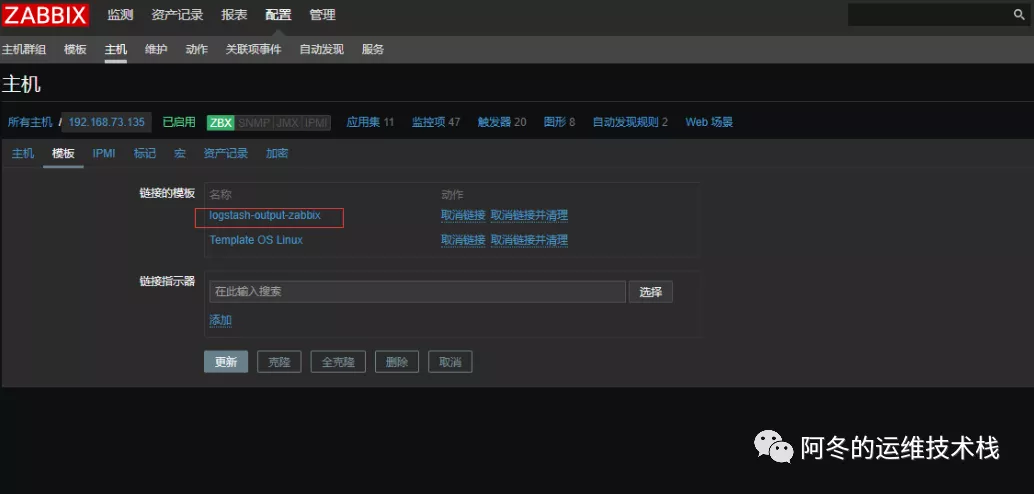
Task: Click the 克隆 button
Action: click(x=279, y=362)
